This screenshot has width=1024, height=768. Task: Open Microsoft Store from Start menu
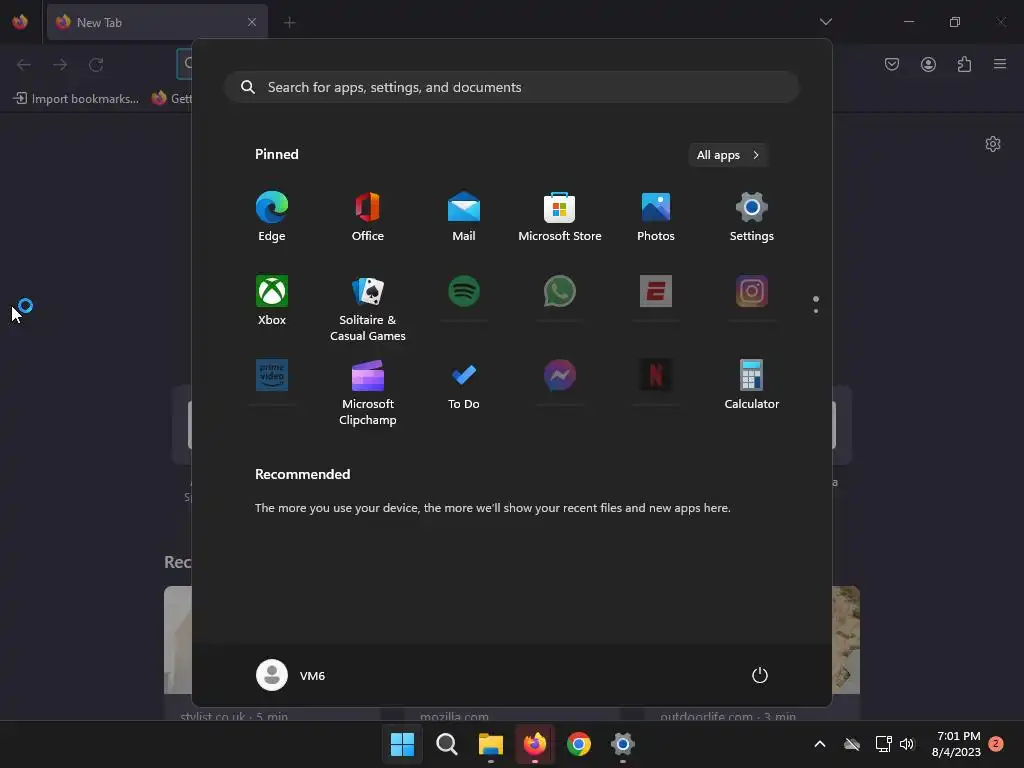pyautogui.click(x=560, y=217)
